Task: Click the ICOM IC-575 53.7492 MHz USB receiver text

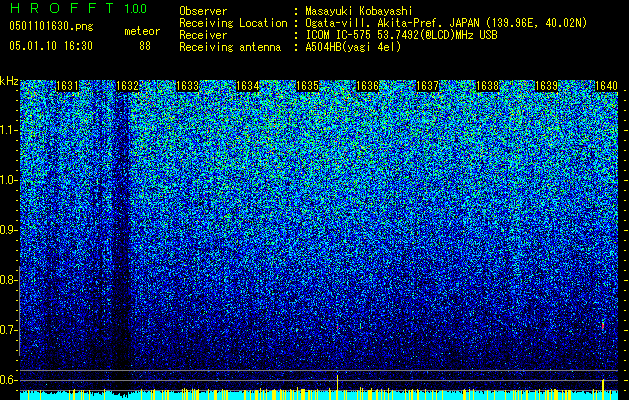Action: coord(401,35)
